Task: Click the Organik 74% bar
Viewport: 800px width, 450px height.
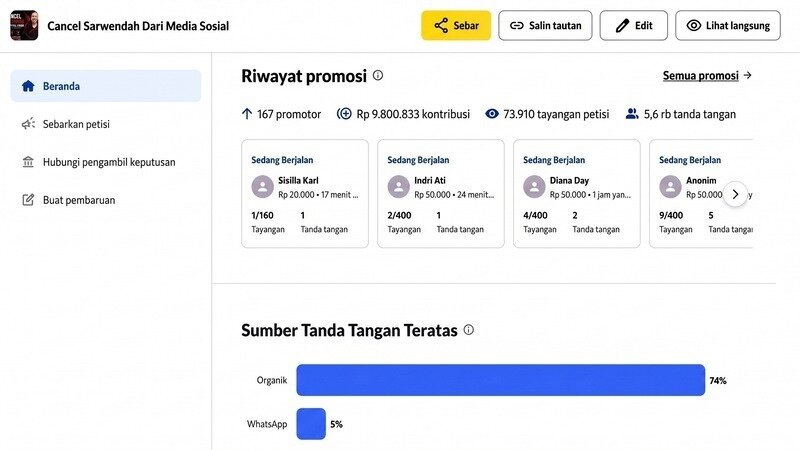Action: [x=501, y=380]
